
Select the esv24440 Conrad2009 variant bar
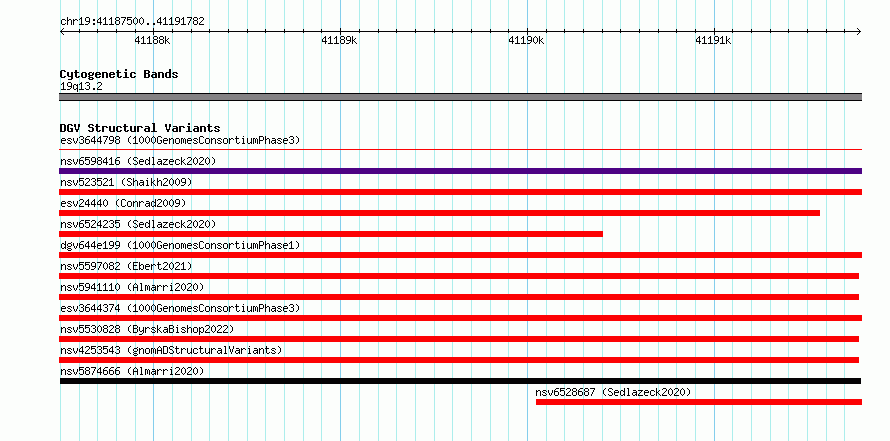tap(440, 213)
